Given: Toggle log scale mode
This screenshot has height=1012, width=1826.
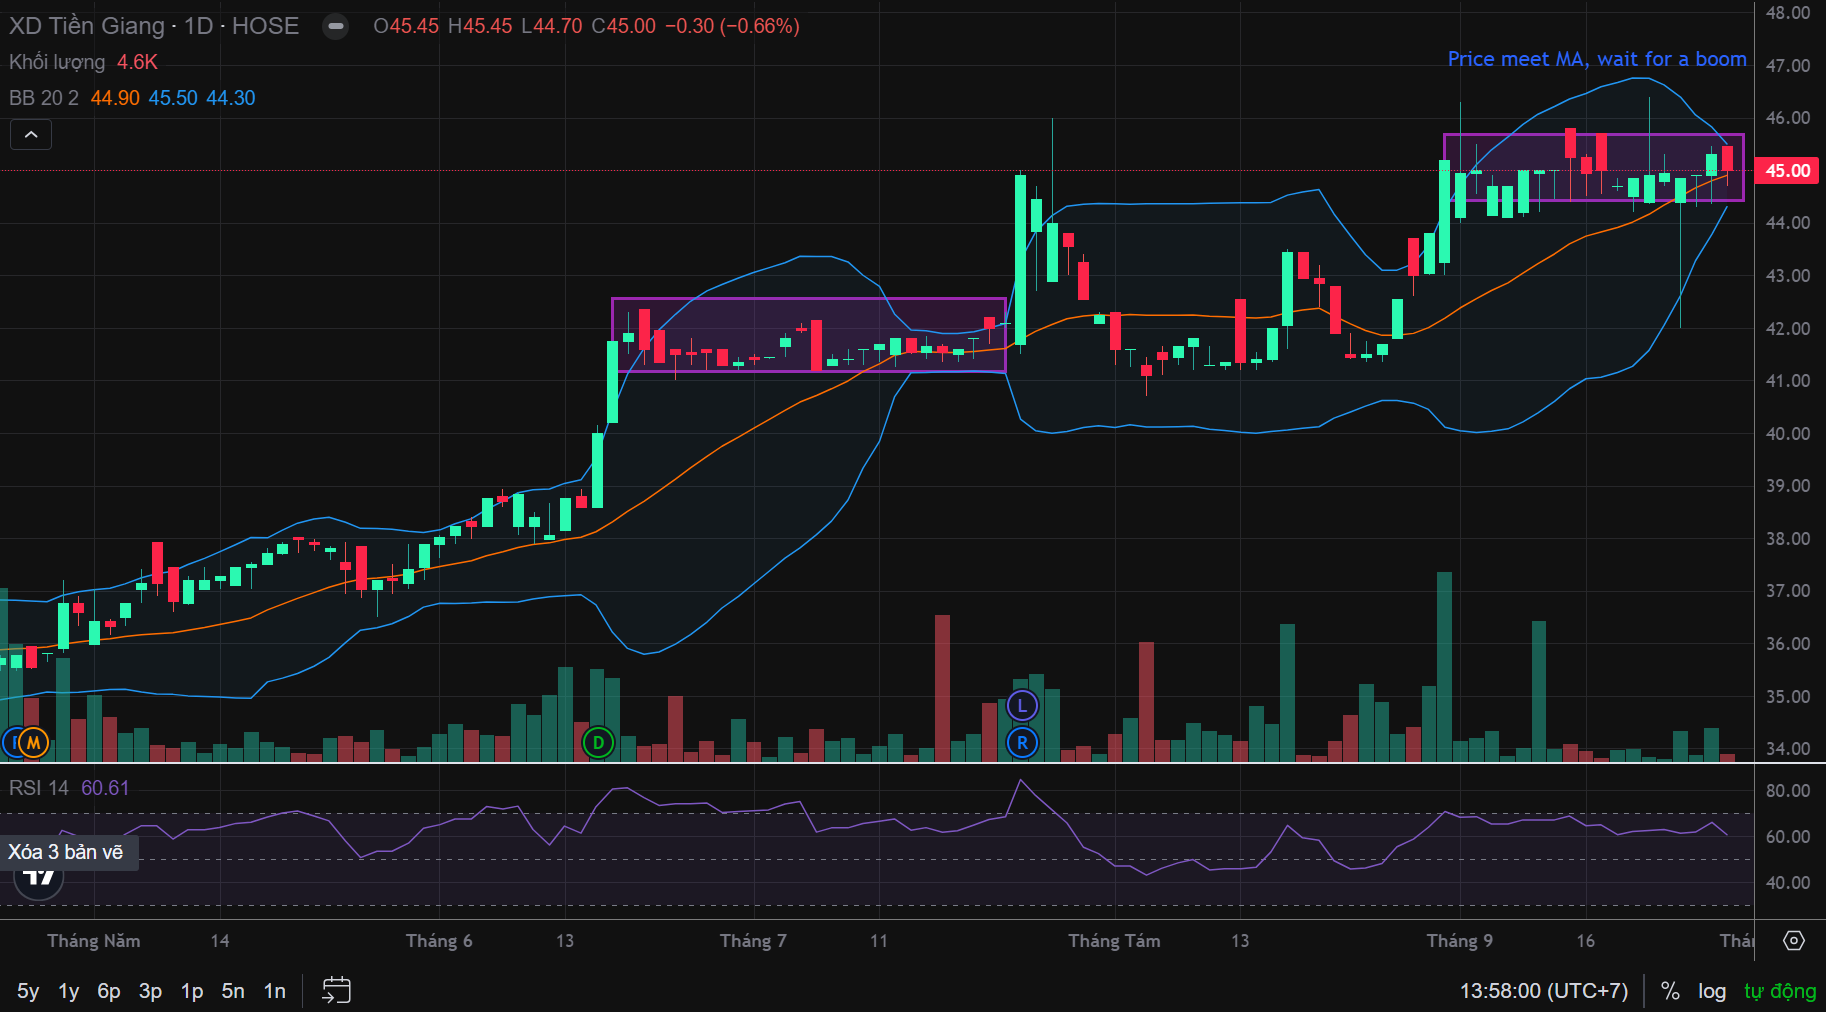Looking at the screenshot, I should point(1712,991).
